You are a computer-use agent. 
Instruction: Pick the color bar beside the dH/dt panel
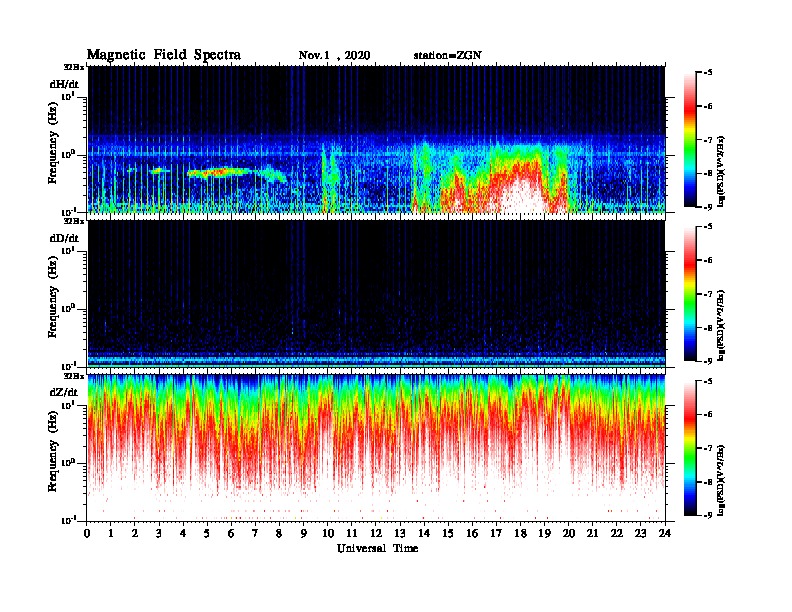pyautogui.click(x=690, y=140)
